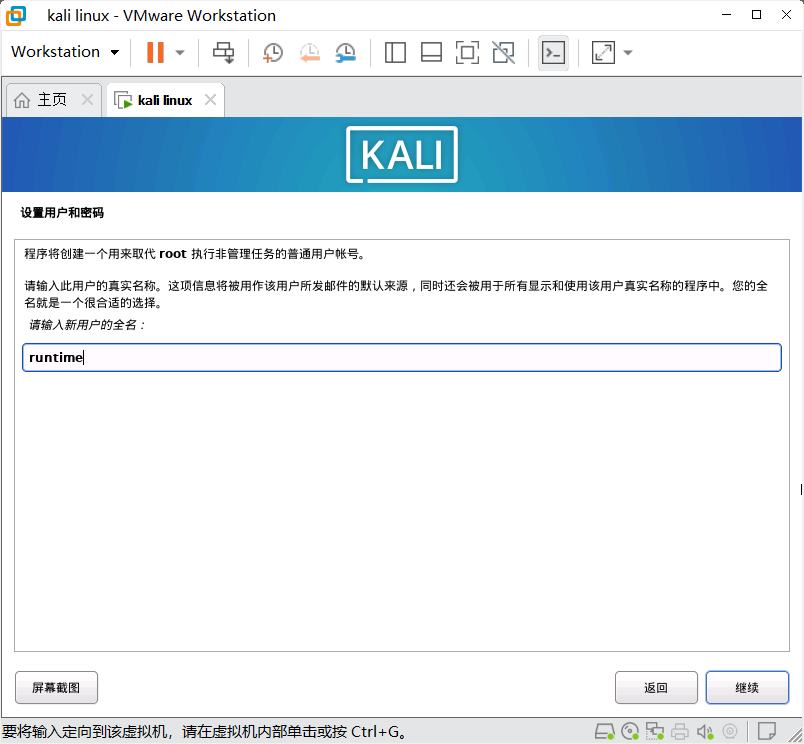Click the network adapter status icon

coord(655,731)
